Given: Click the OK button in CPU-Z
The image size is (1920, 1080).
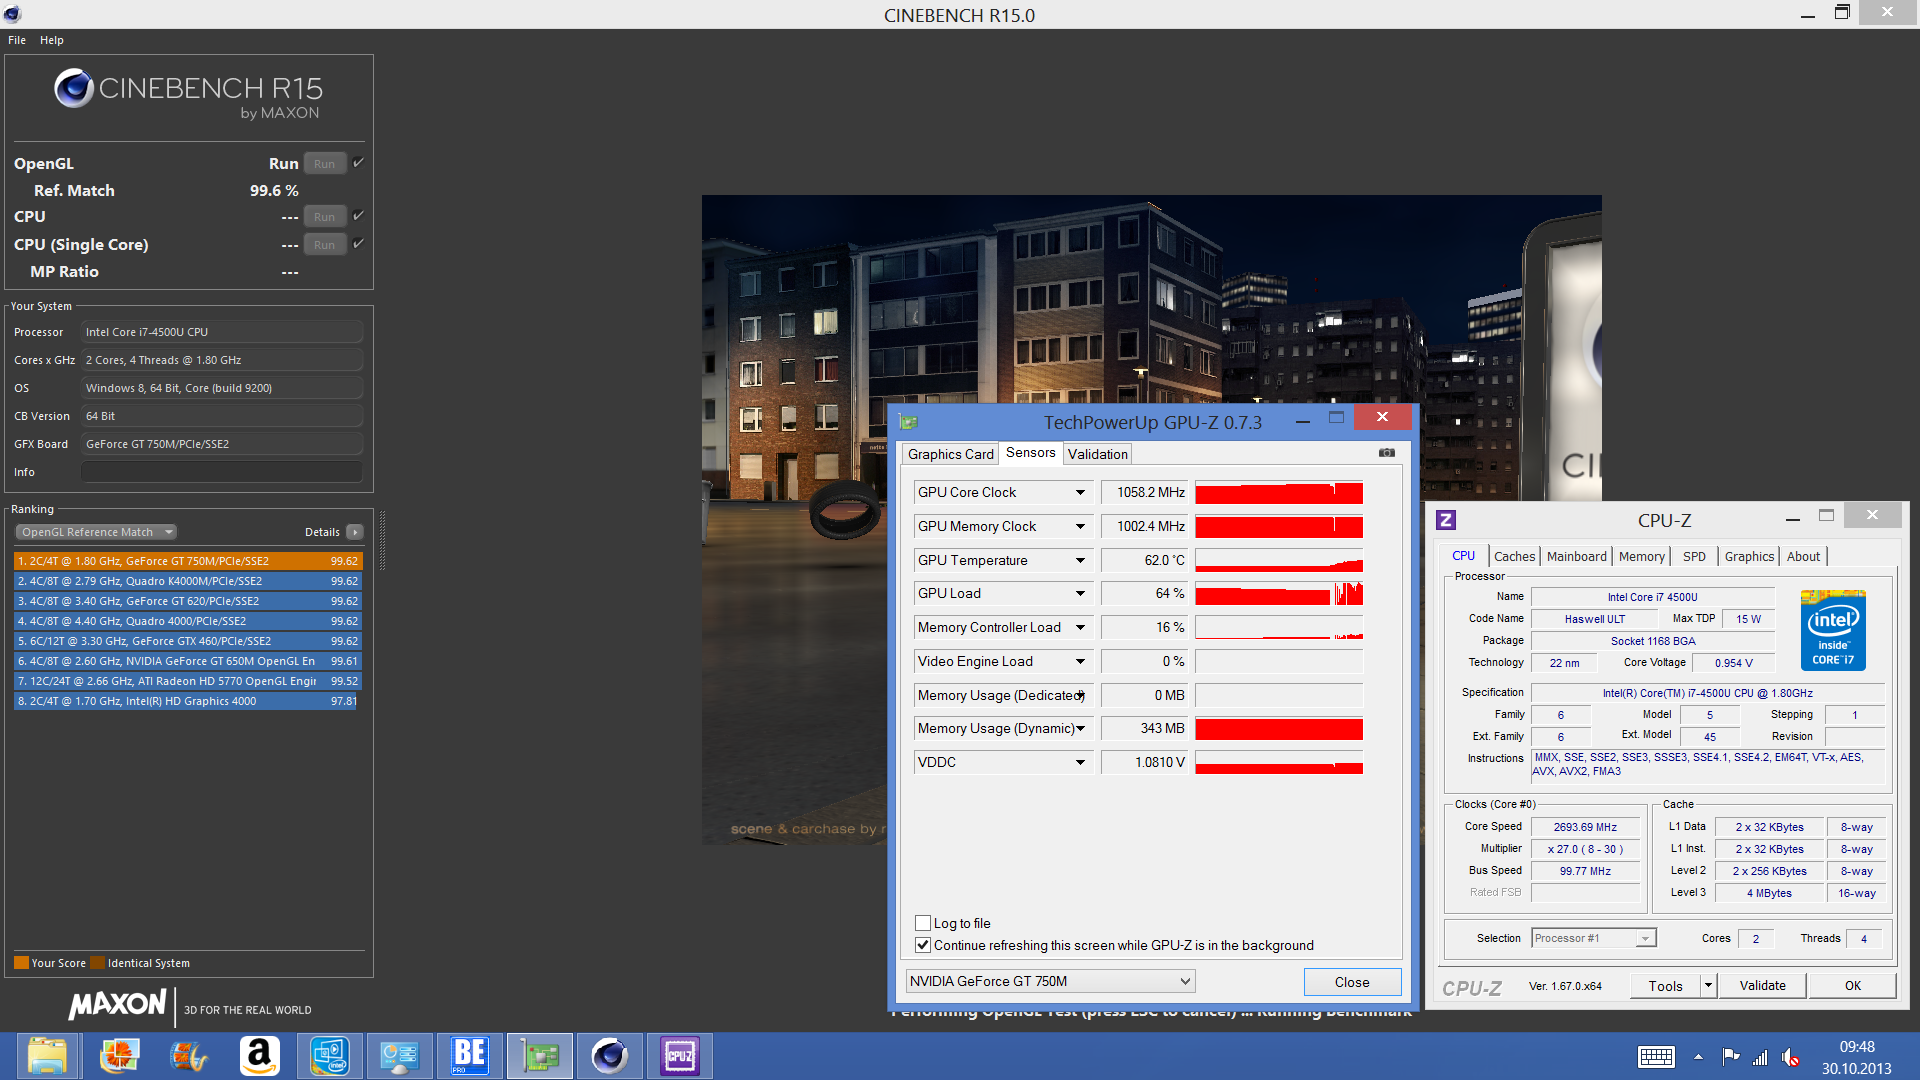Looking at the screenshot, I should point(1852,986).
